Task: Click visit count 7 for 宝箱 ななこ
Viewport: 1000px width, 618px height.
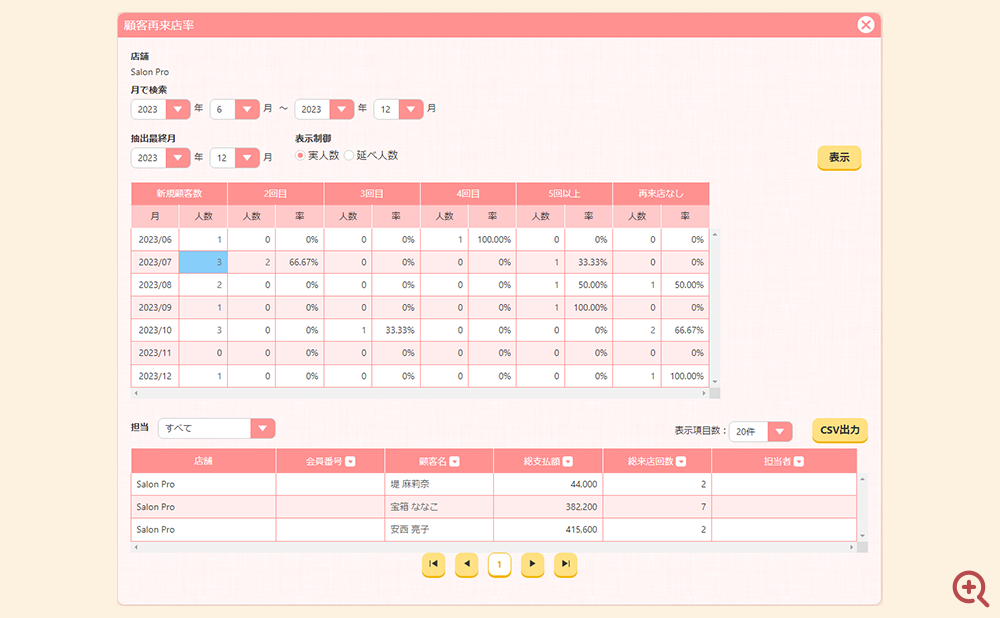Action: (657, 507)
